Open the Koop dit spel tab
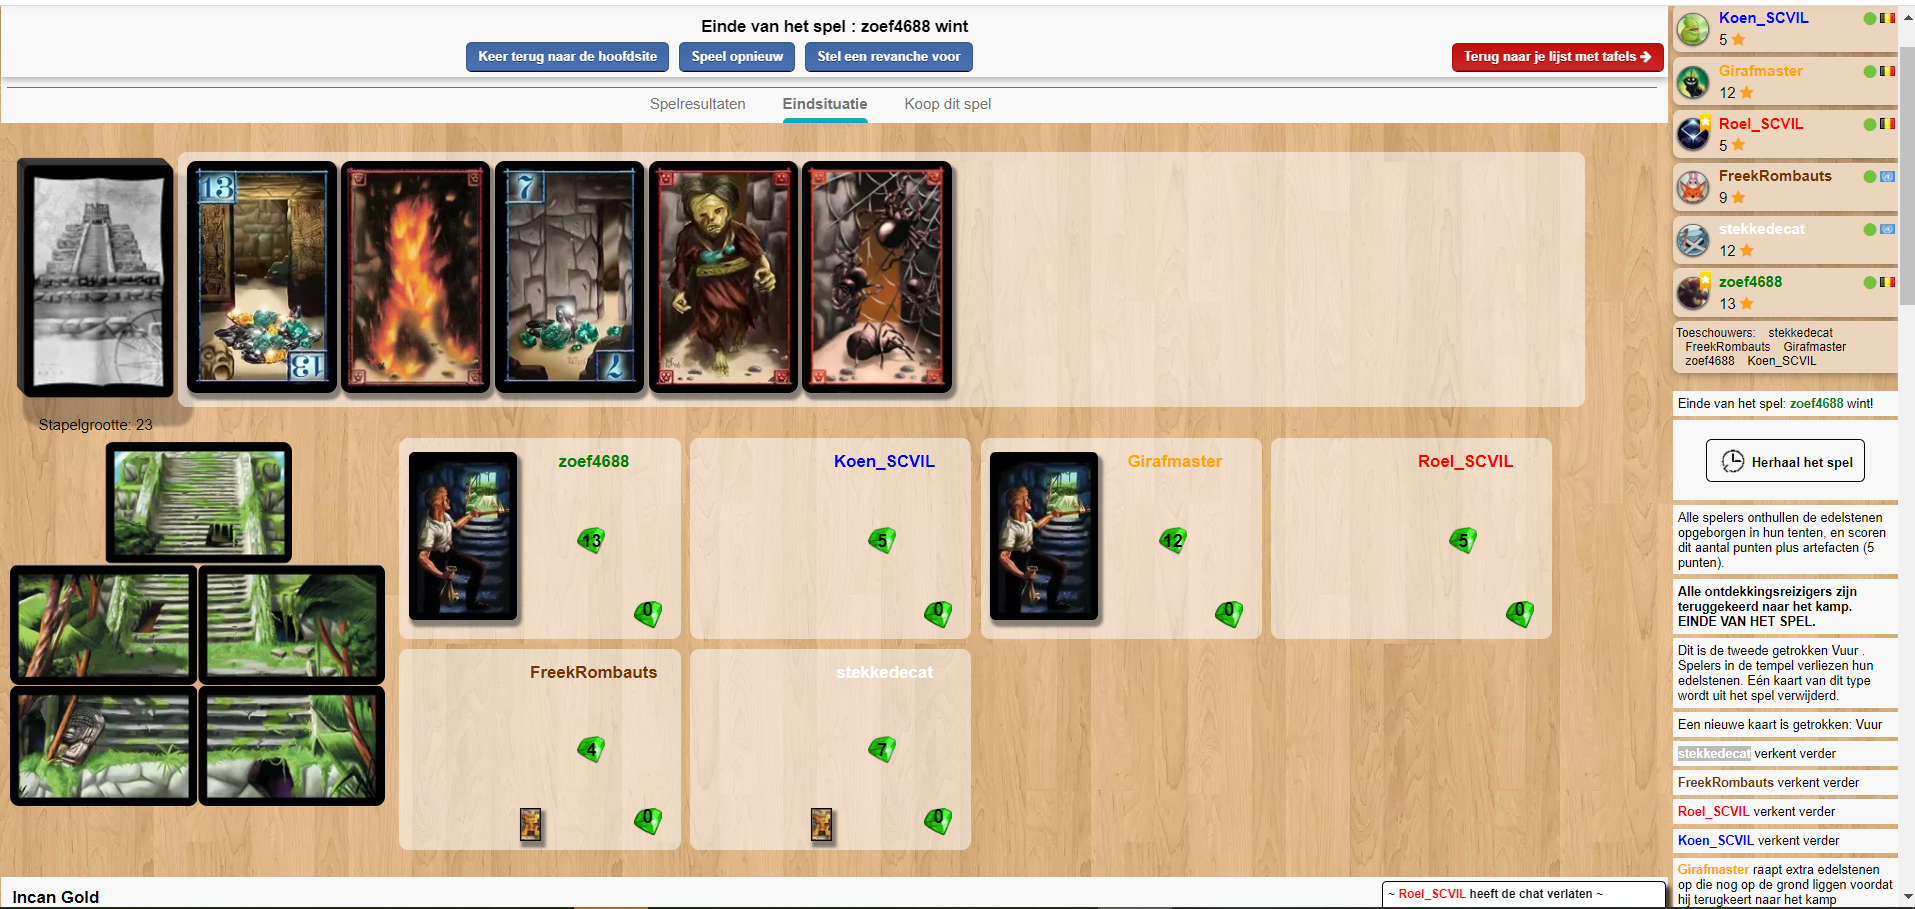The image size is (1915, 909). pyautogui.click(x=948, y=104)
